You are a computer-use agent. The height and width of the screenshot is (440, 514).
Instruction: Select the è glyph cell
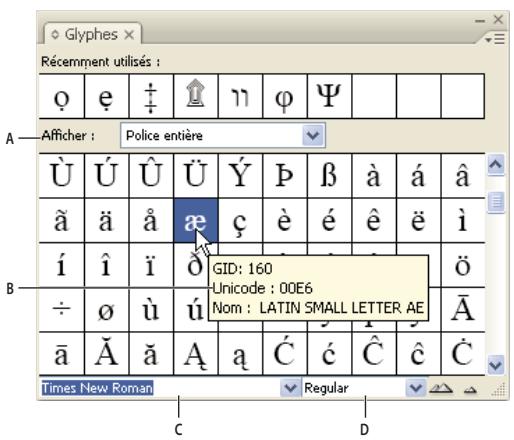point(285,220)
